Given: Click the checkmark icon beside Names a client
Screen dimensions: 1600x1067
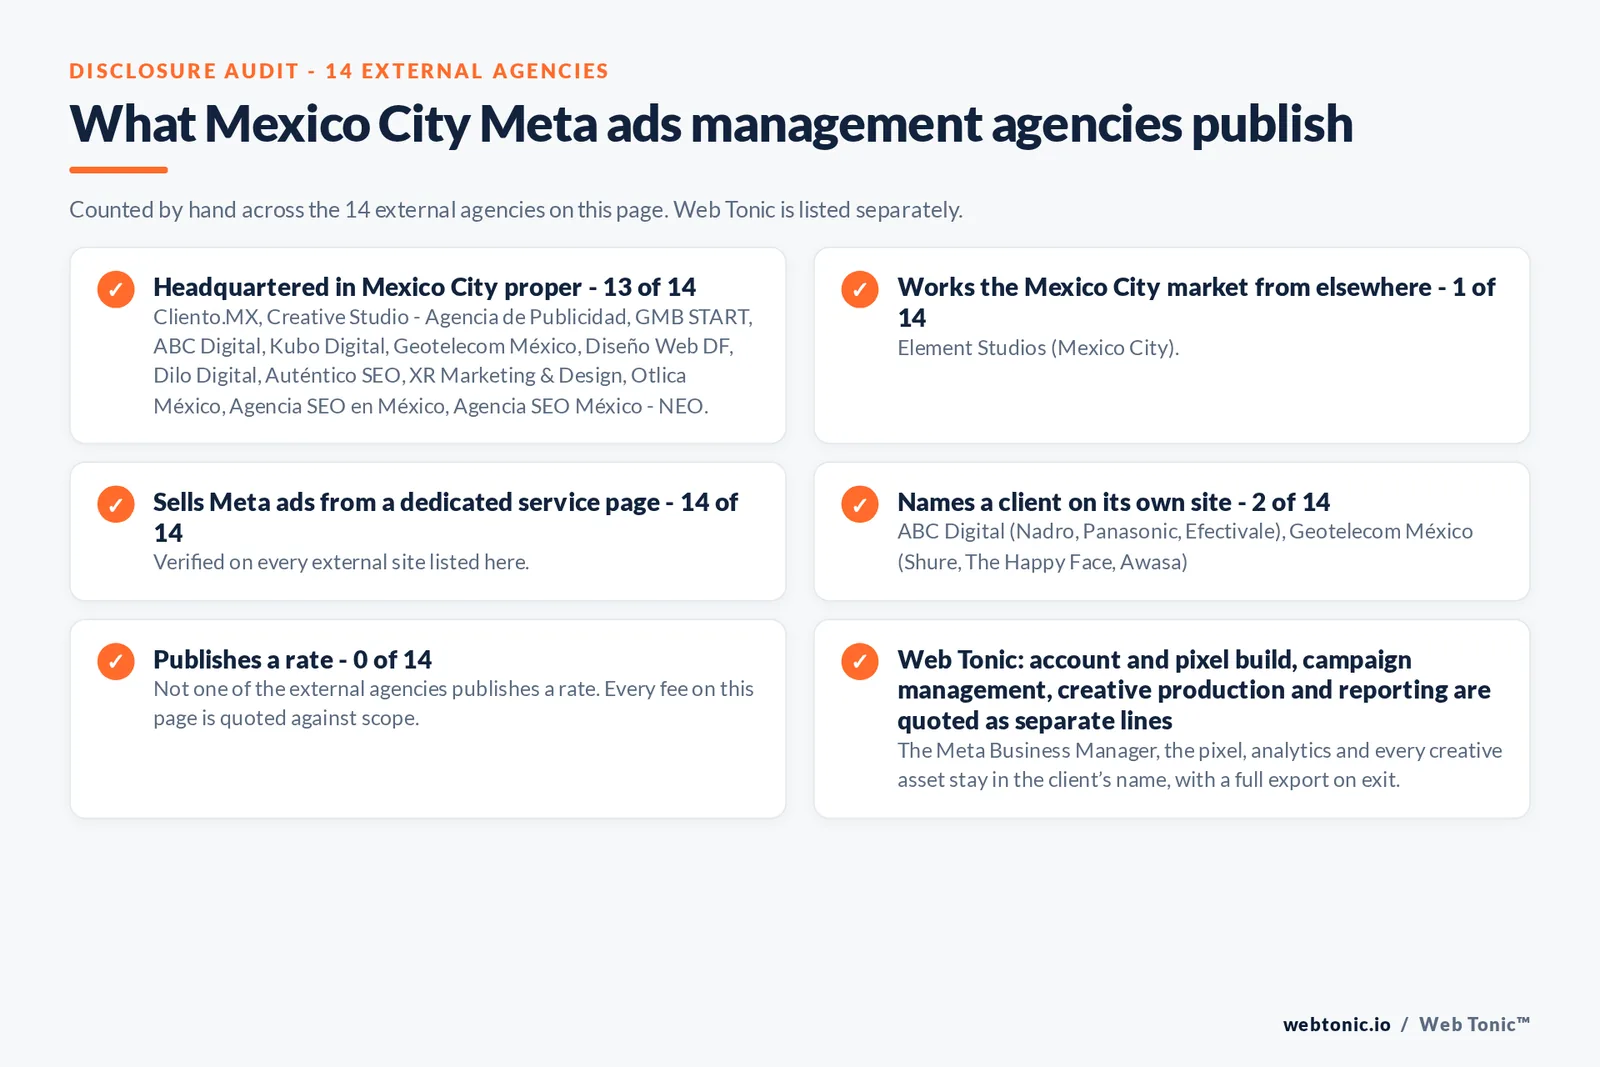Looking at the screenshot, I should coord(860,504).
